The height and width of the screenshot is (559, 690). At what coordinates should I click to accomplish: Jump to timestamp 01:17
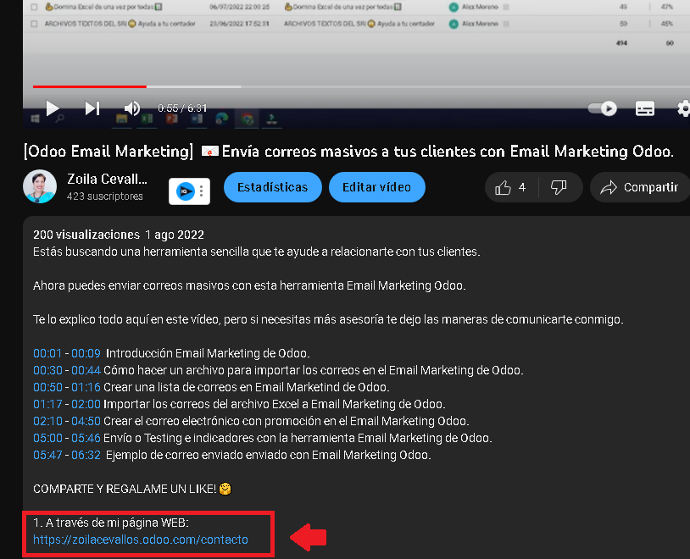[x=48, y=404]
